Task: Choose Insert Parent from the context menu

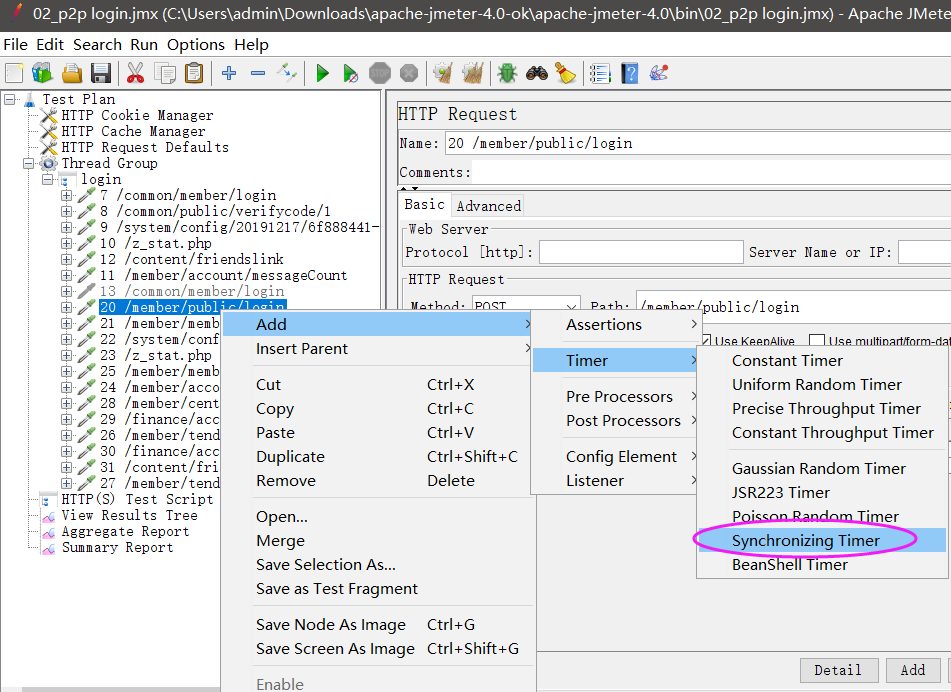Action: click(x=378, y=349)
